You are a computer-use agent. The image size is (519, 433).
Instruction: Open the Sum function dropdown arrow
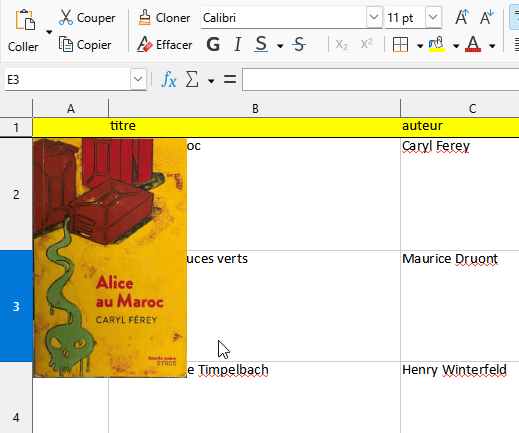click(x=211, y=81)
